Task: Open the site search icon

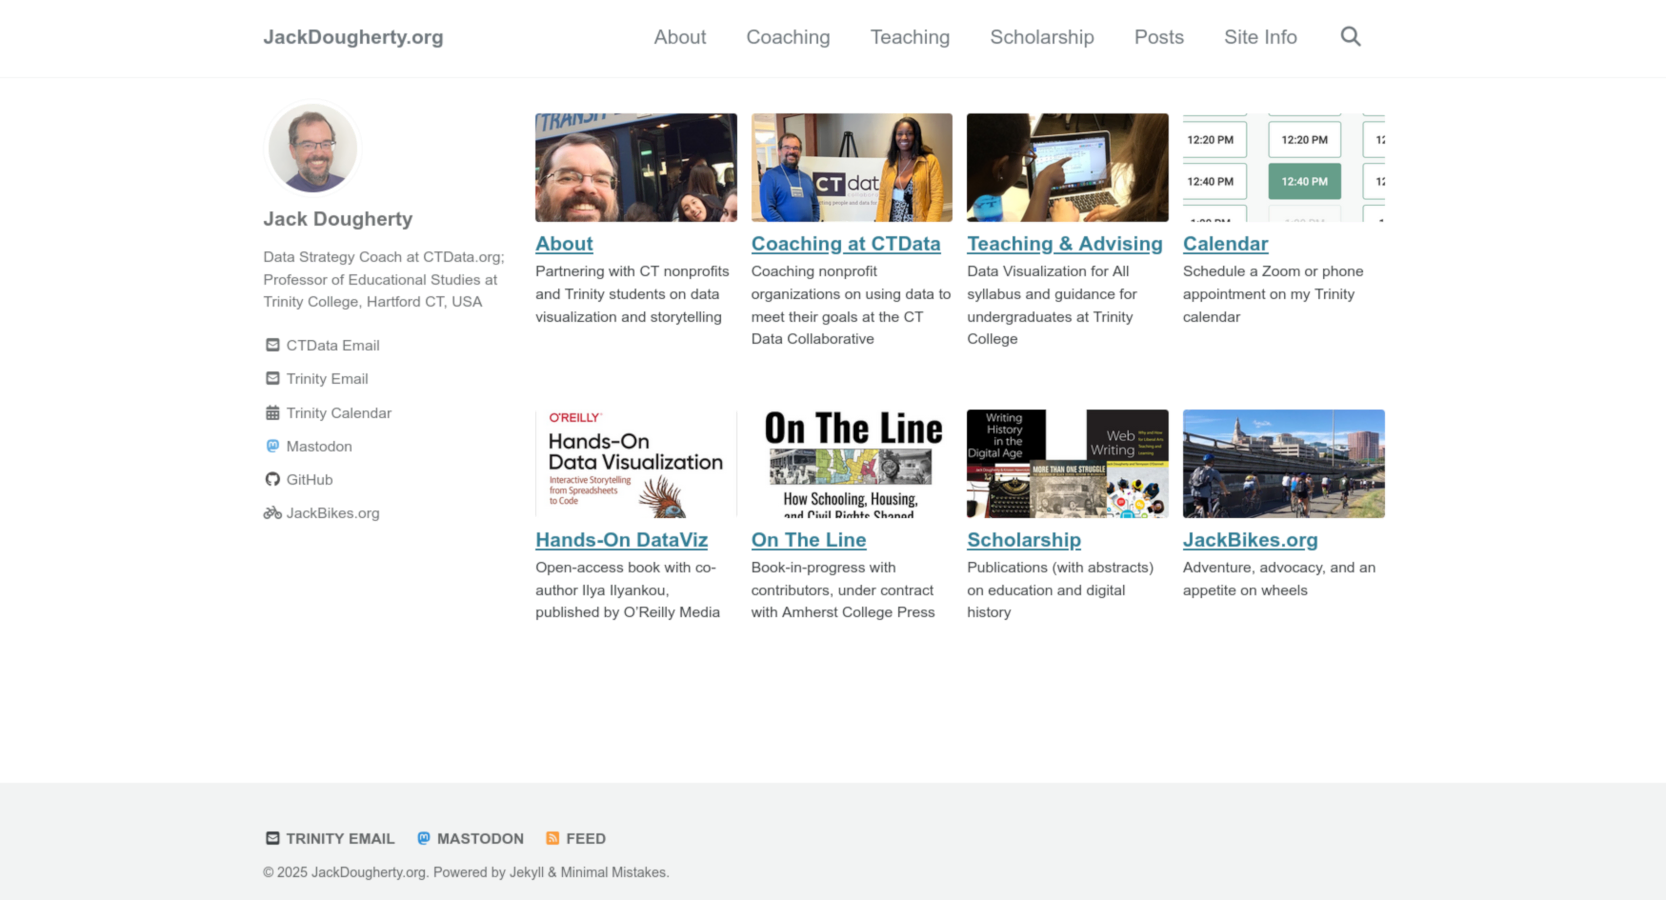Action: [1350, 36]
